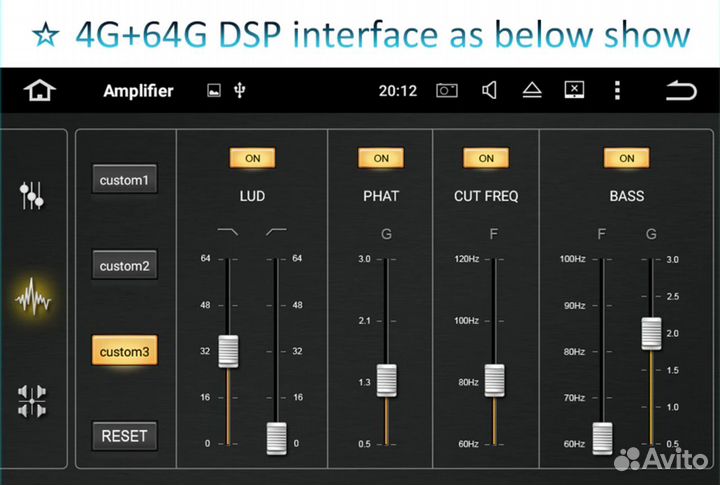The image size is (720, 485).
Task: Select the custom1 preset
Action: pos(124,181)
